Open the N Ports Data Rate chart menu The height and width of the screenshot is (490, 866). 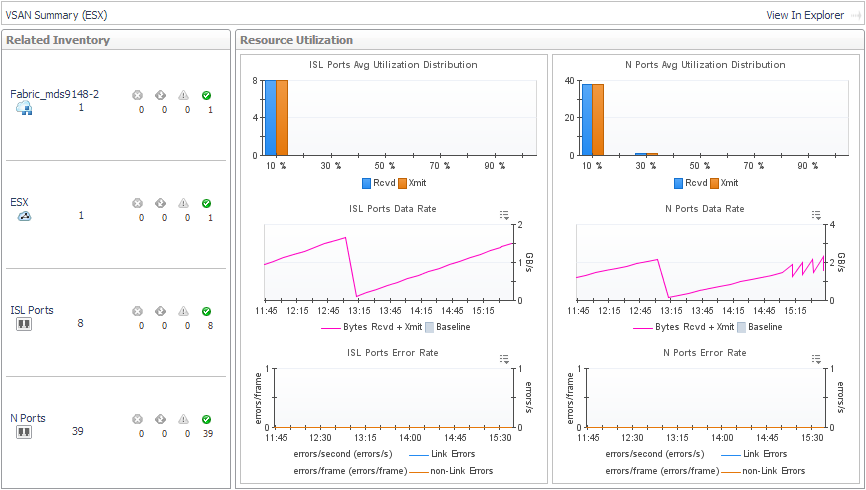coord(816,215)
